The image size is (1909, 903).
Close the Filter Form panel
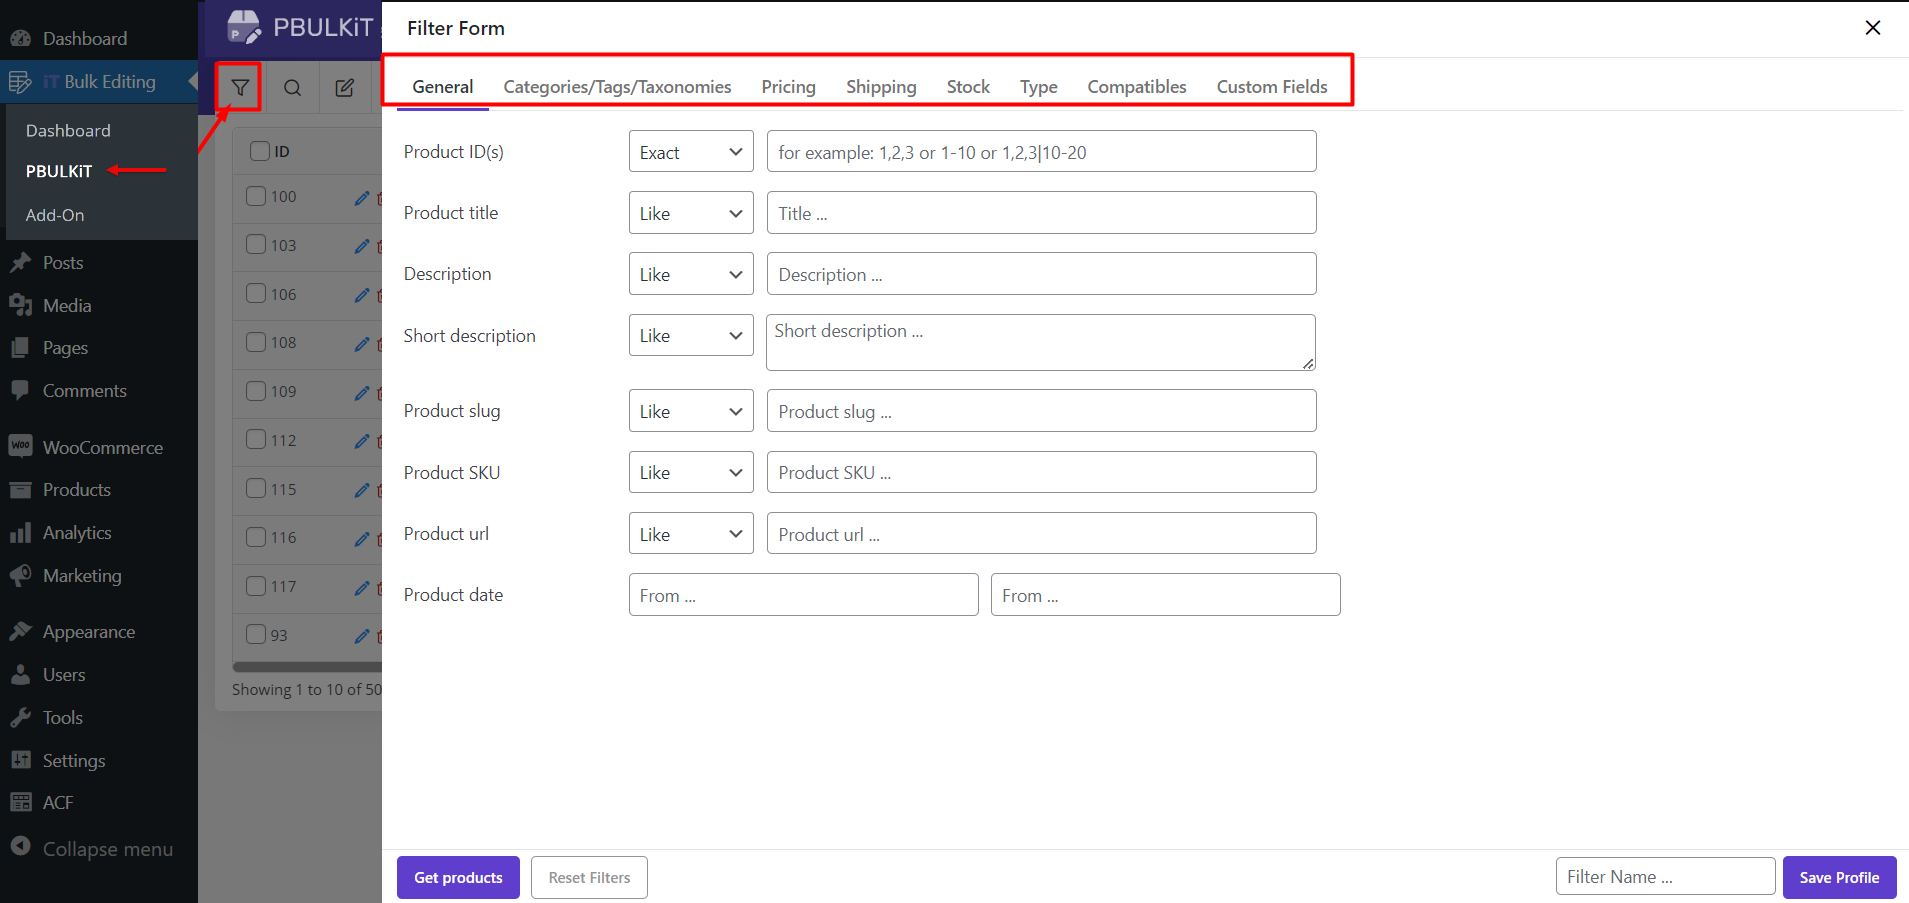pos(1873,28)
